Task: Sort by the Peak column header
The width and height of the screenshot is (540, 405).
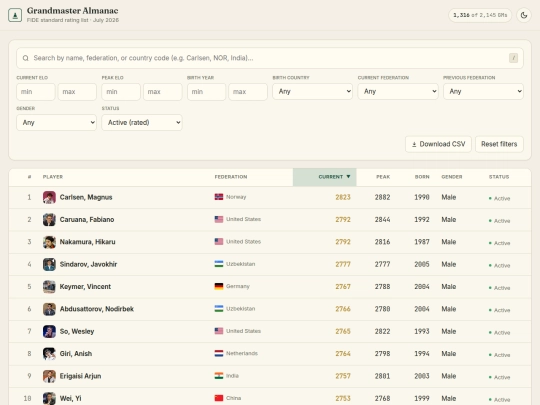Action: click(x=383, y=177)
